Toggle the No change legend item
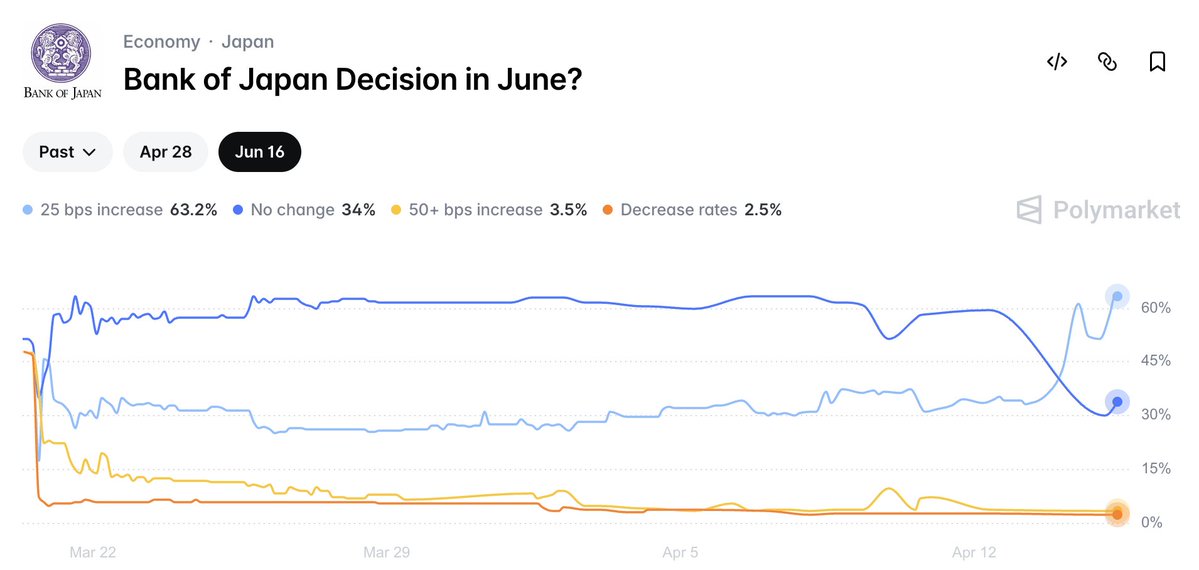1199x570 pixels. pos(304,210)
